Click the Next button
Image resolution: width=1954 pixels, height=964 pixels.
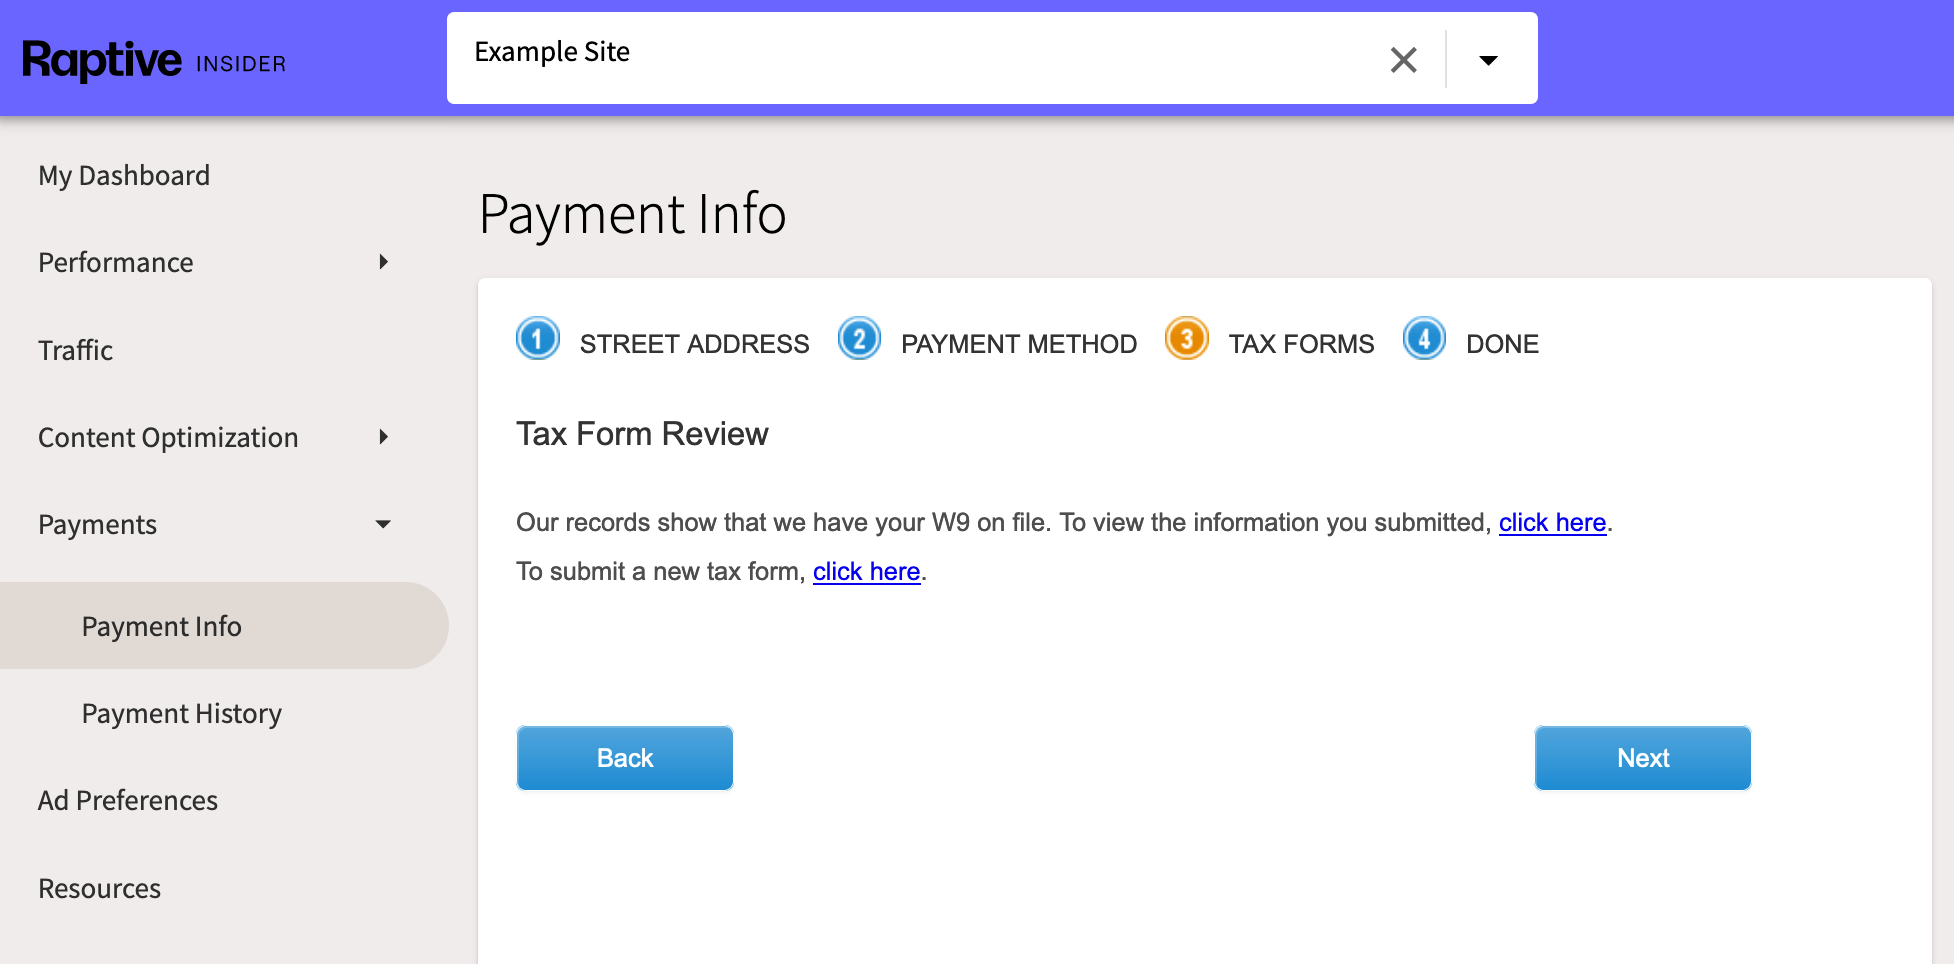(x=1642, y=758)
